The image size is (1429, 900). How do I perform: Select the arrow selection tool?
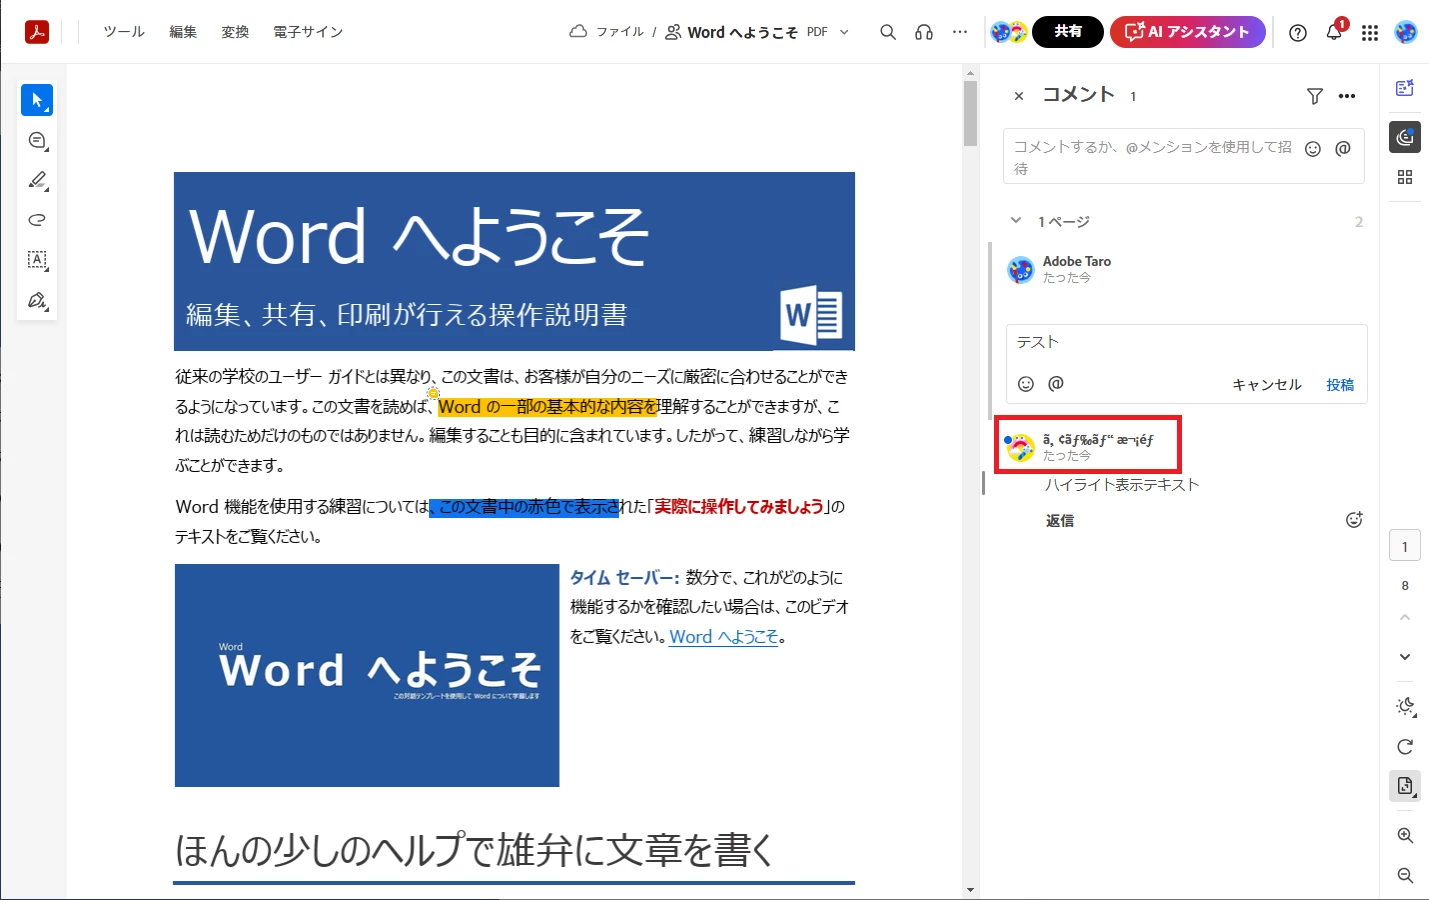37,100
